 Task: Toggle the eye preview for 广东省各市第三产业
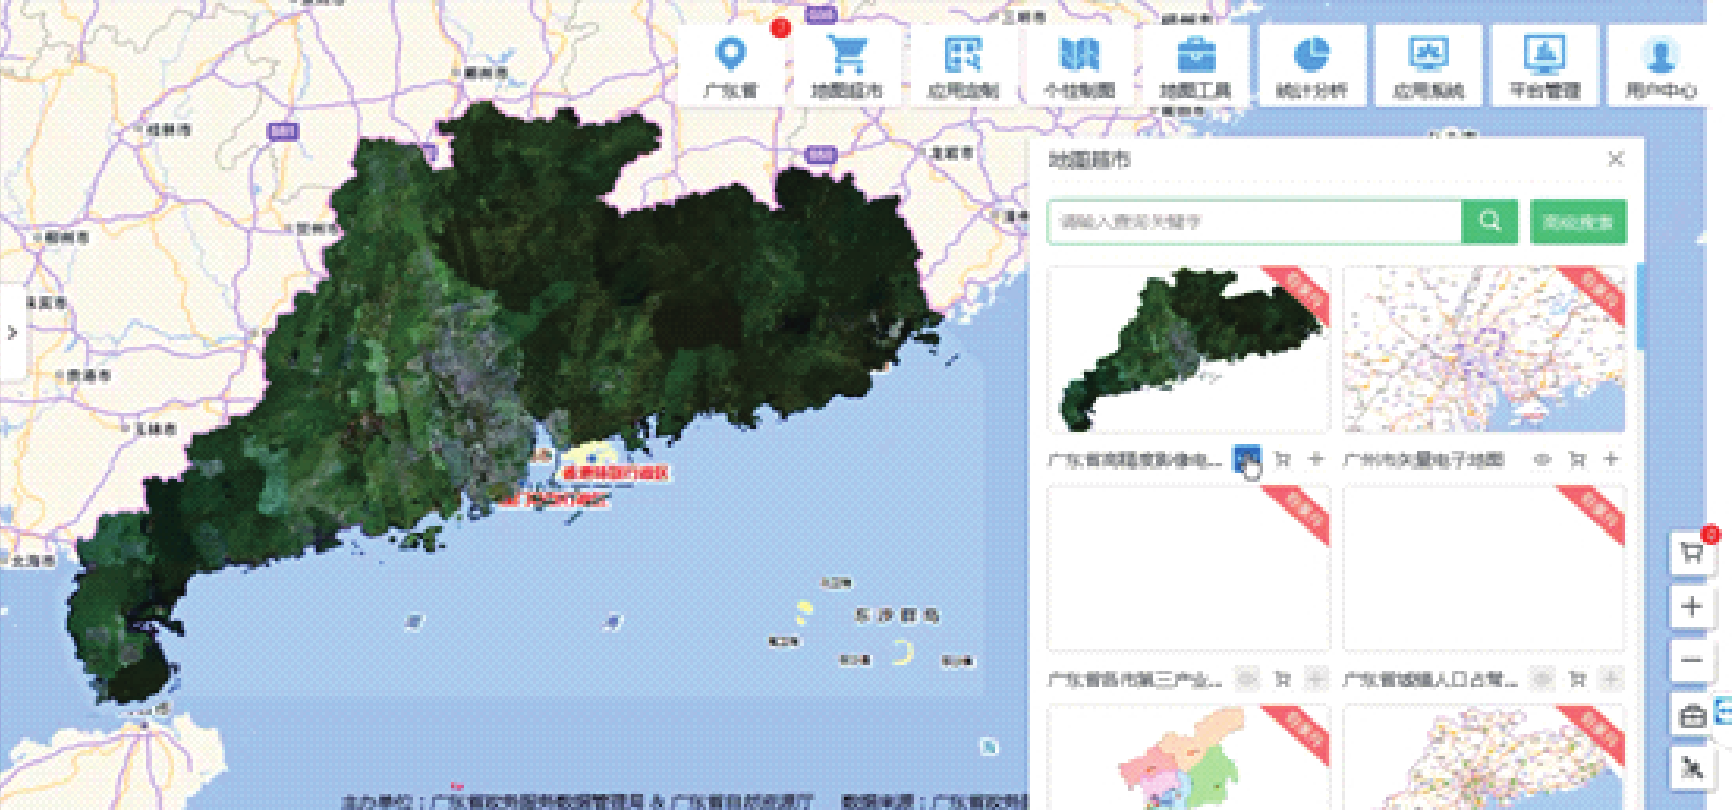1246,679
